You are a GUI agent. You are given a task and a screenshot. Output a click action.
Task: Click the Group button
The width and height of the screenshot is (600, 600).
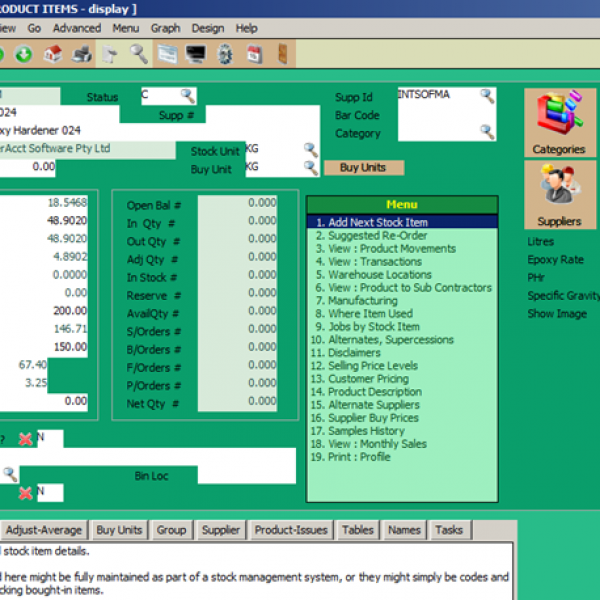(171, 530)
